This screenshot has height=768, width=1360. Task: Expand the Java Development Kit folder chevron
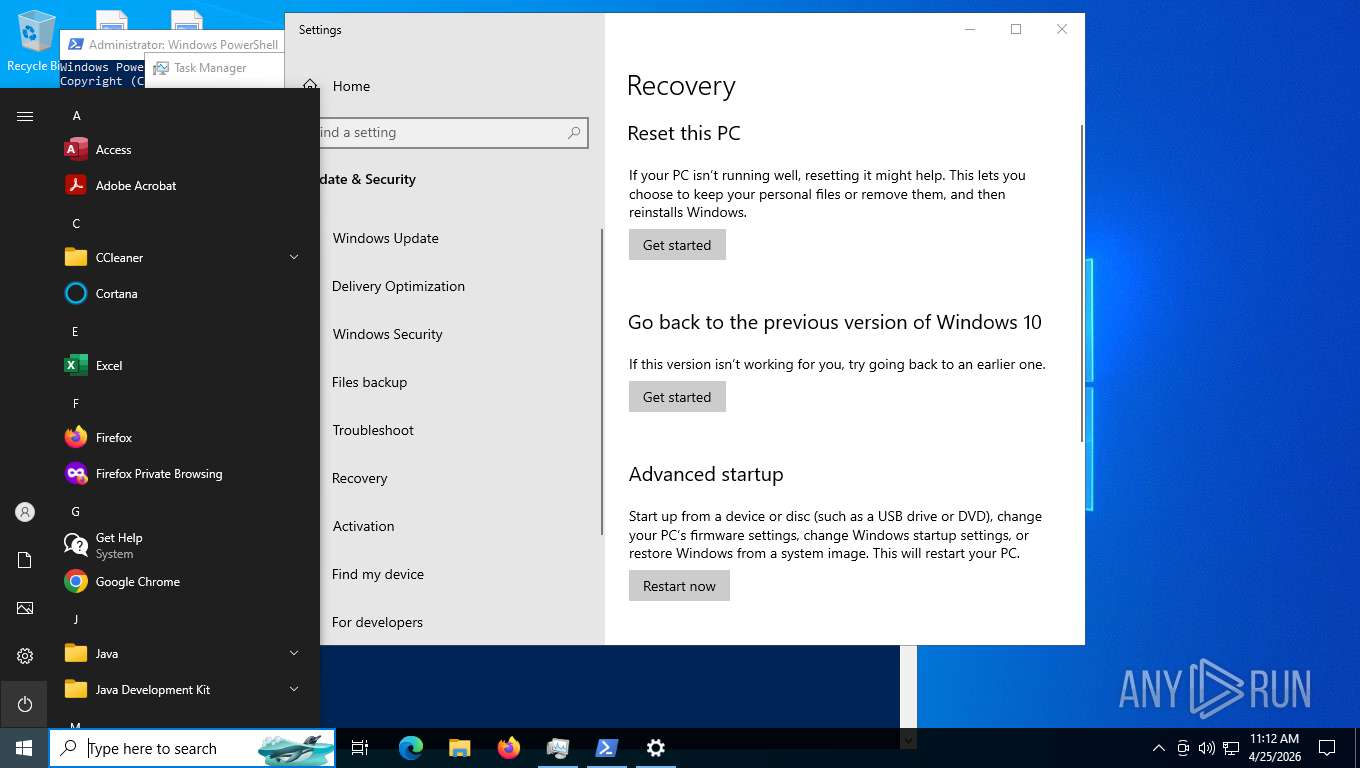point(294,690)
